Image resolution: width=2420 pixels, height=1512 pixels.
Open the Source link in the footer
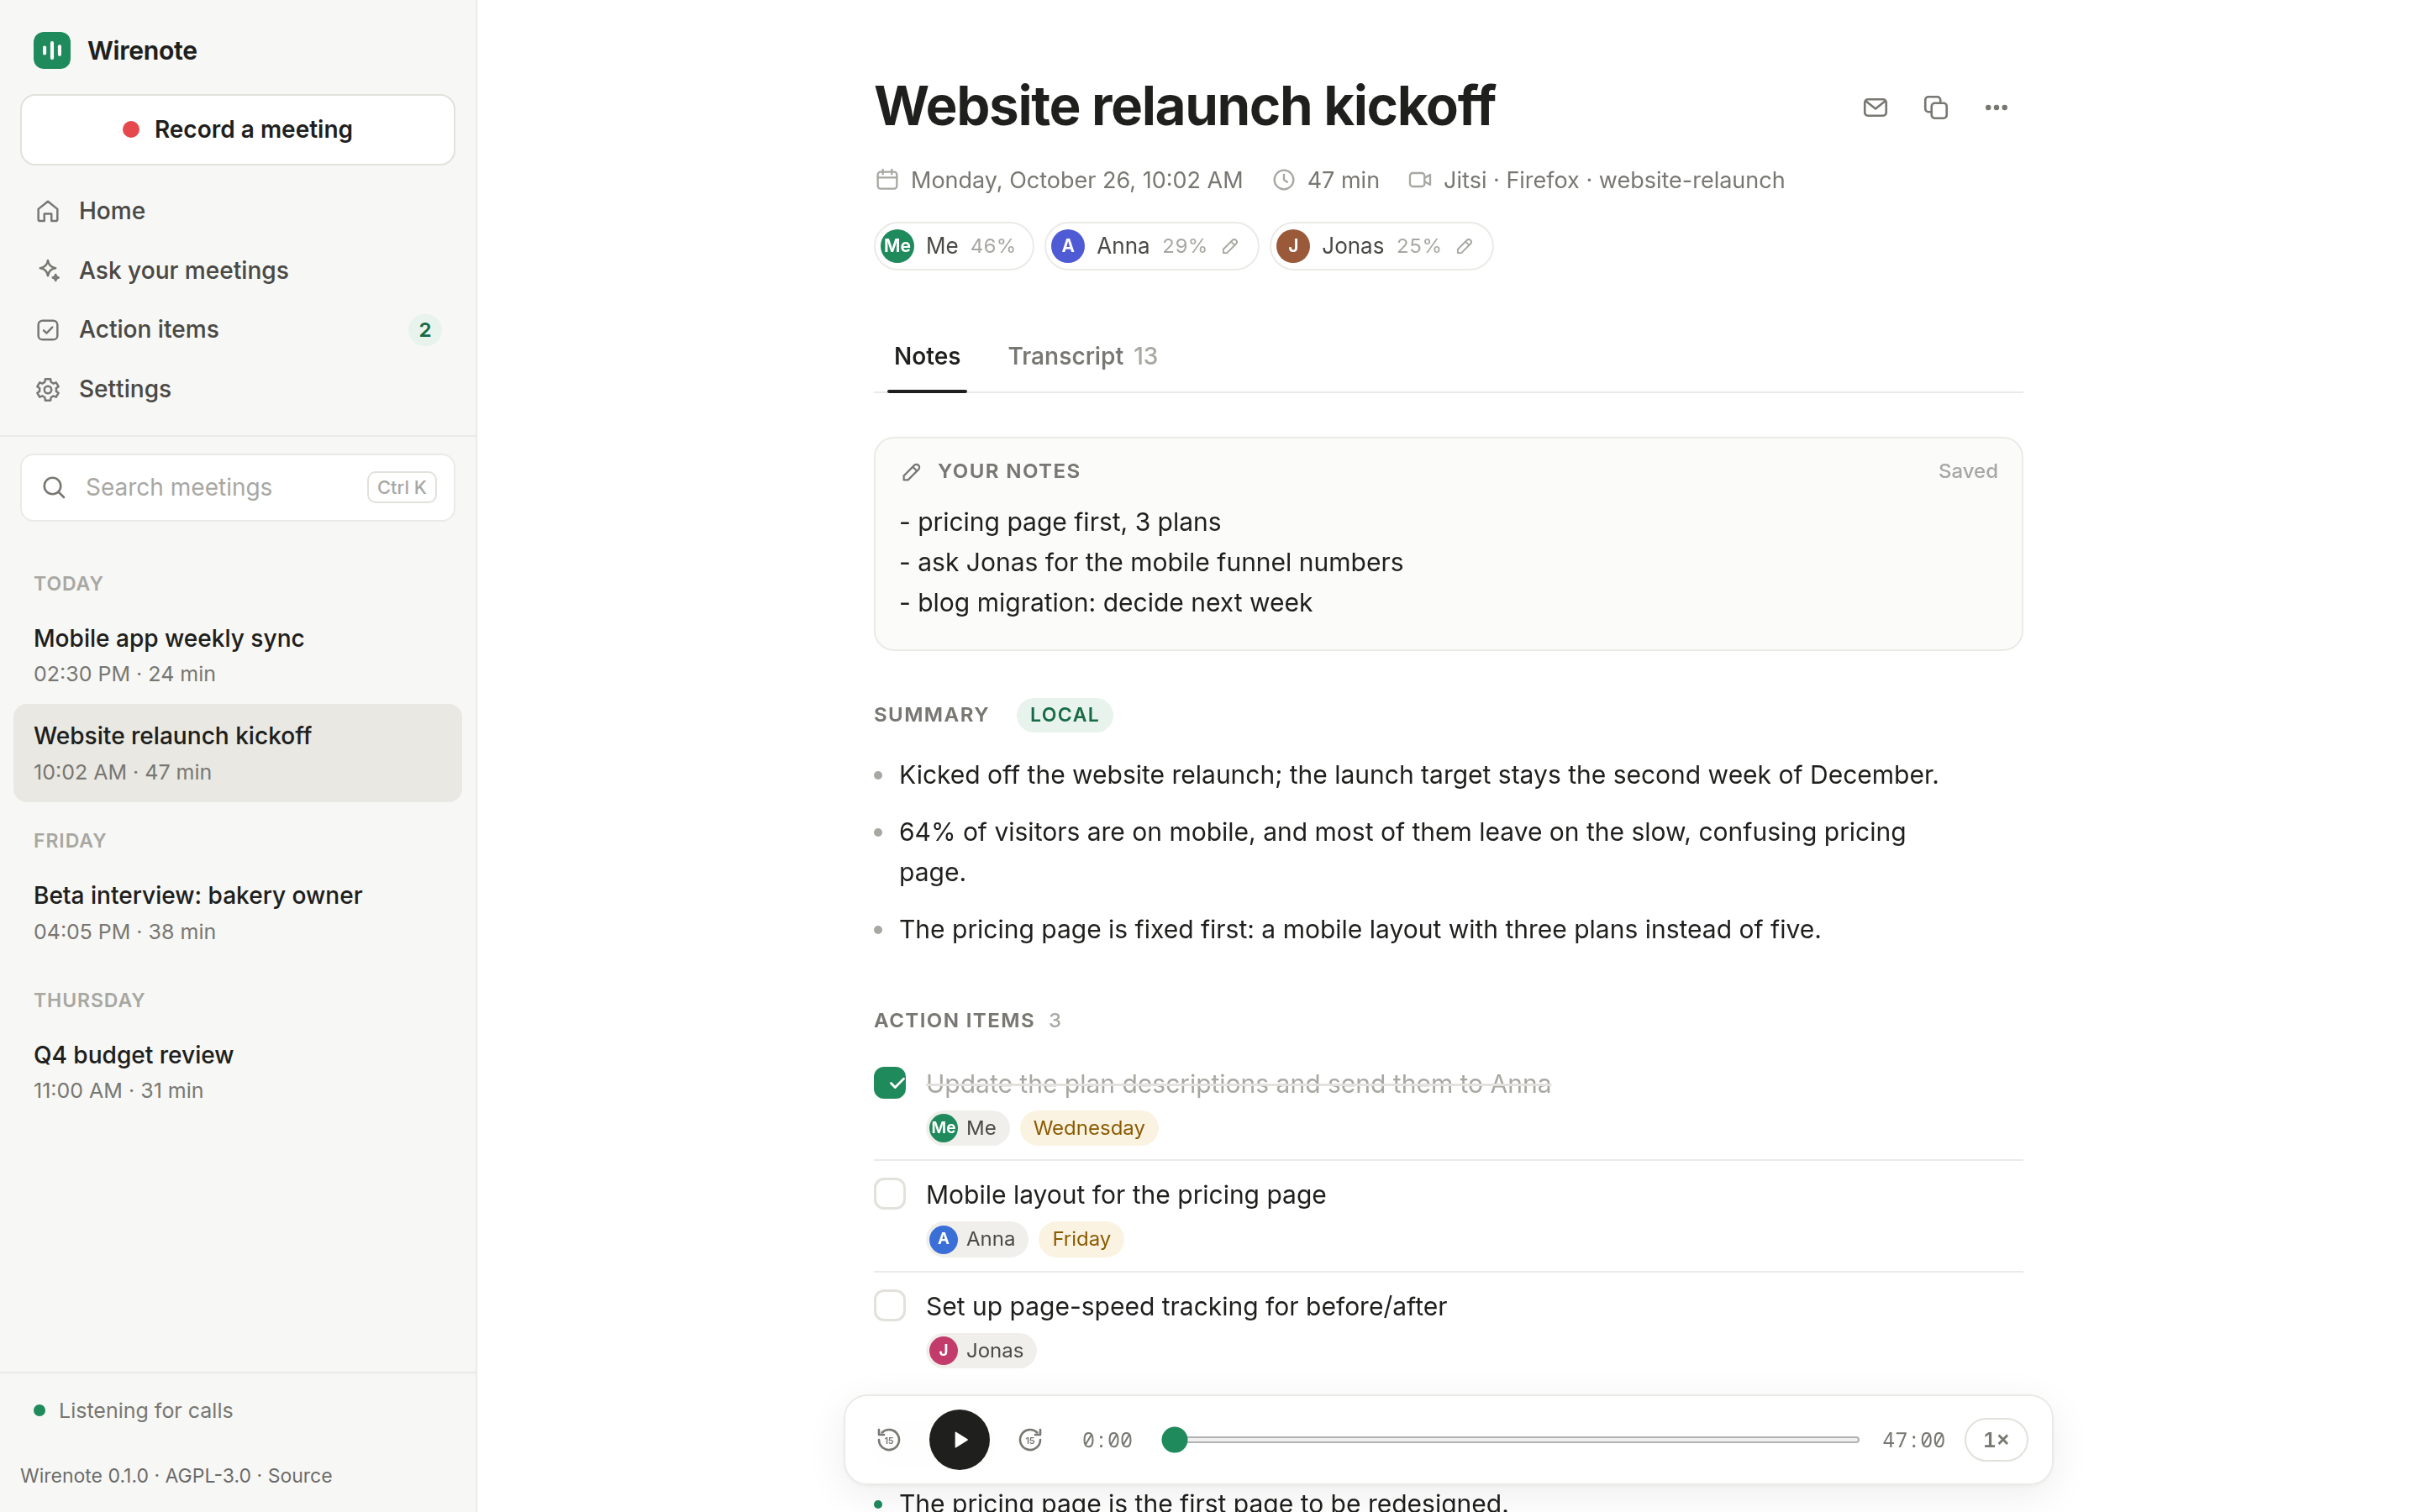pyautogui.click(x=300, y=1475)
